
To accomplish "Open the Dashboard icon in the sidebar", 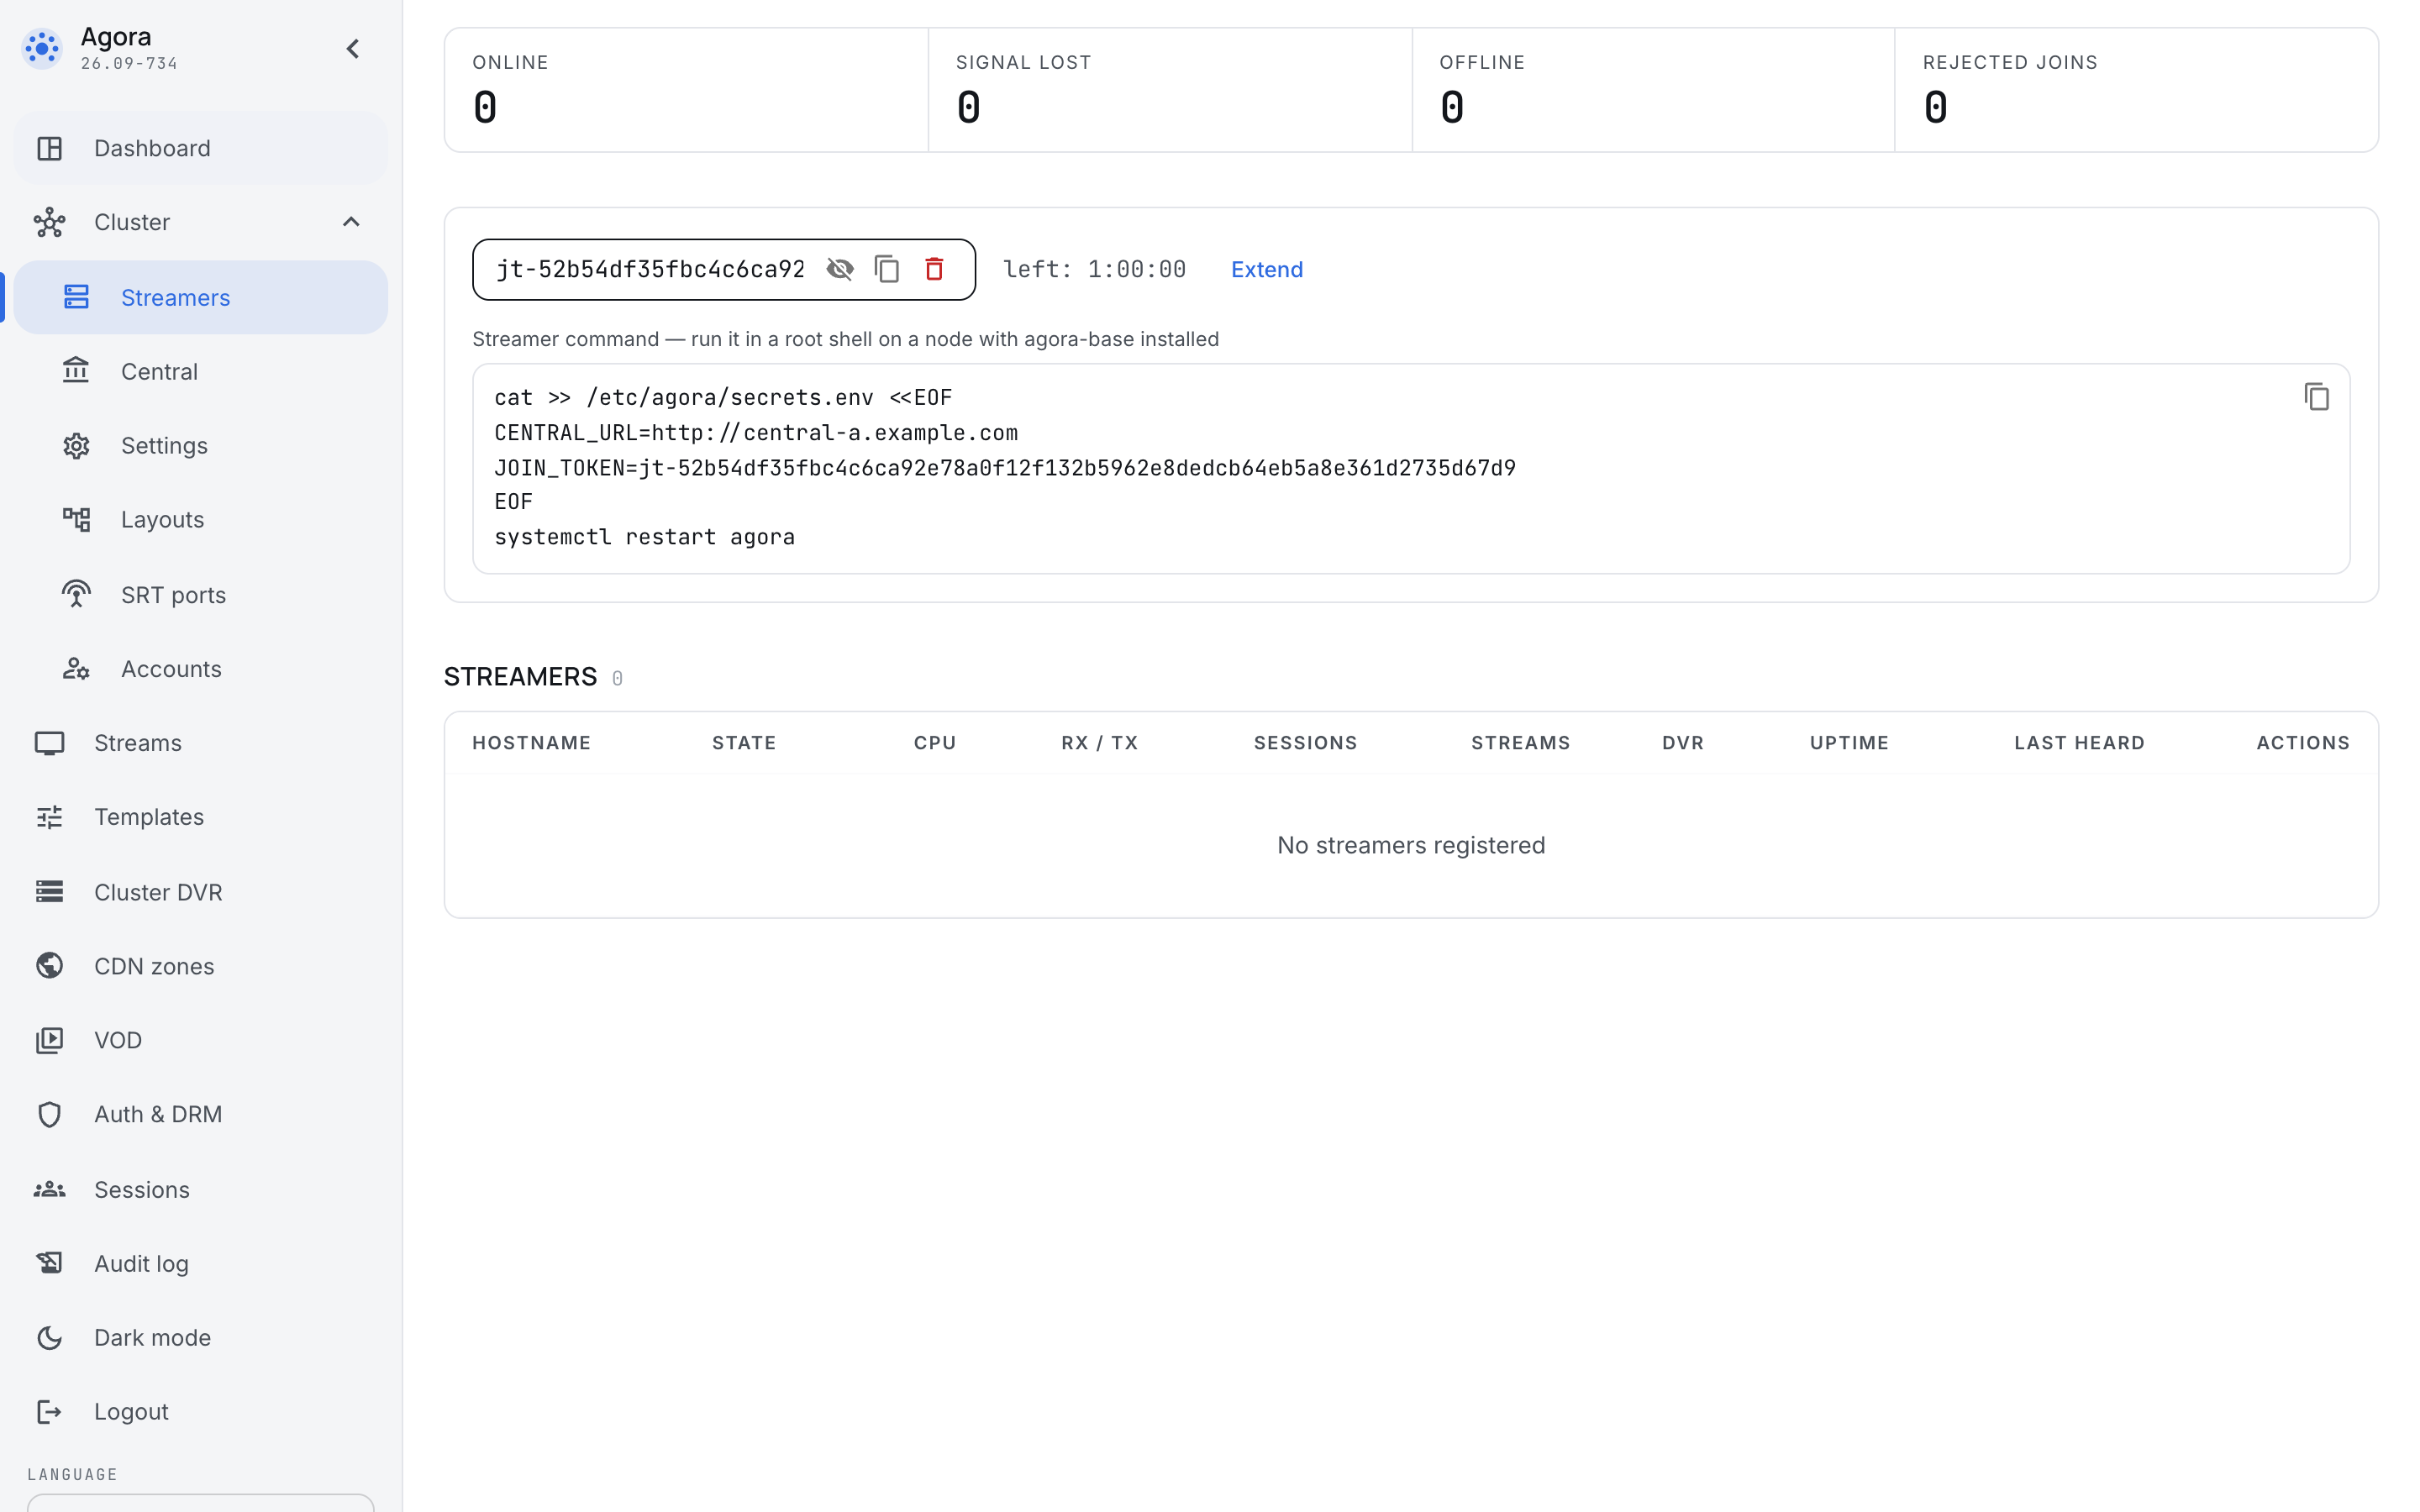I will (x=49, y=148).
